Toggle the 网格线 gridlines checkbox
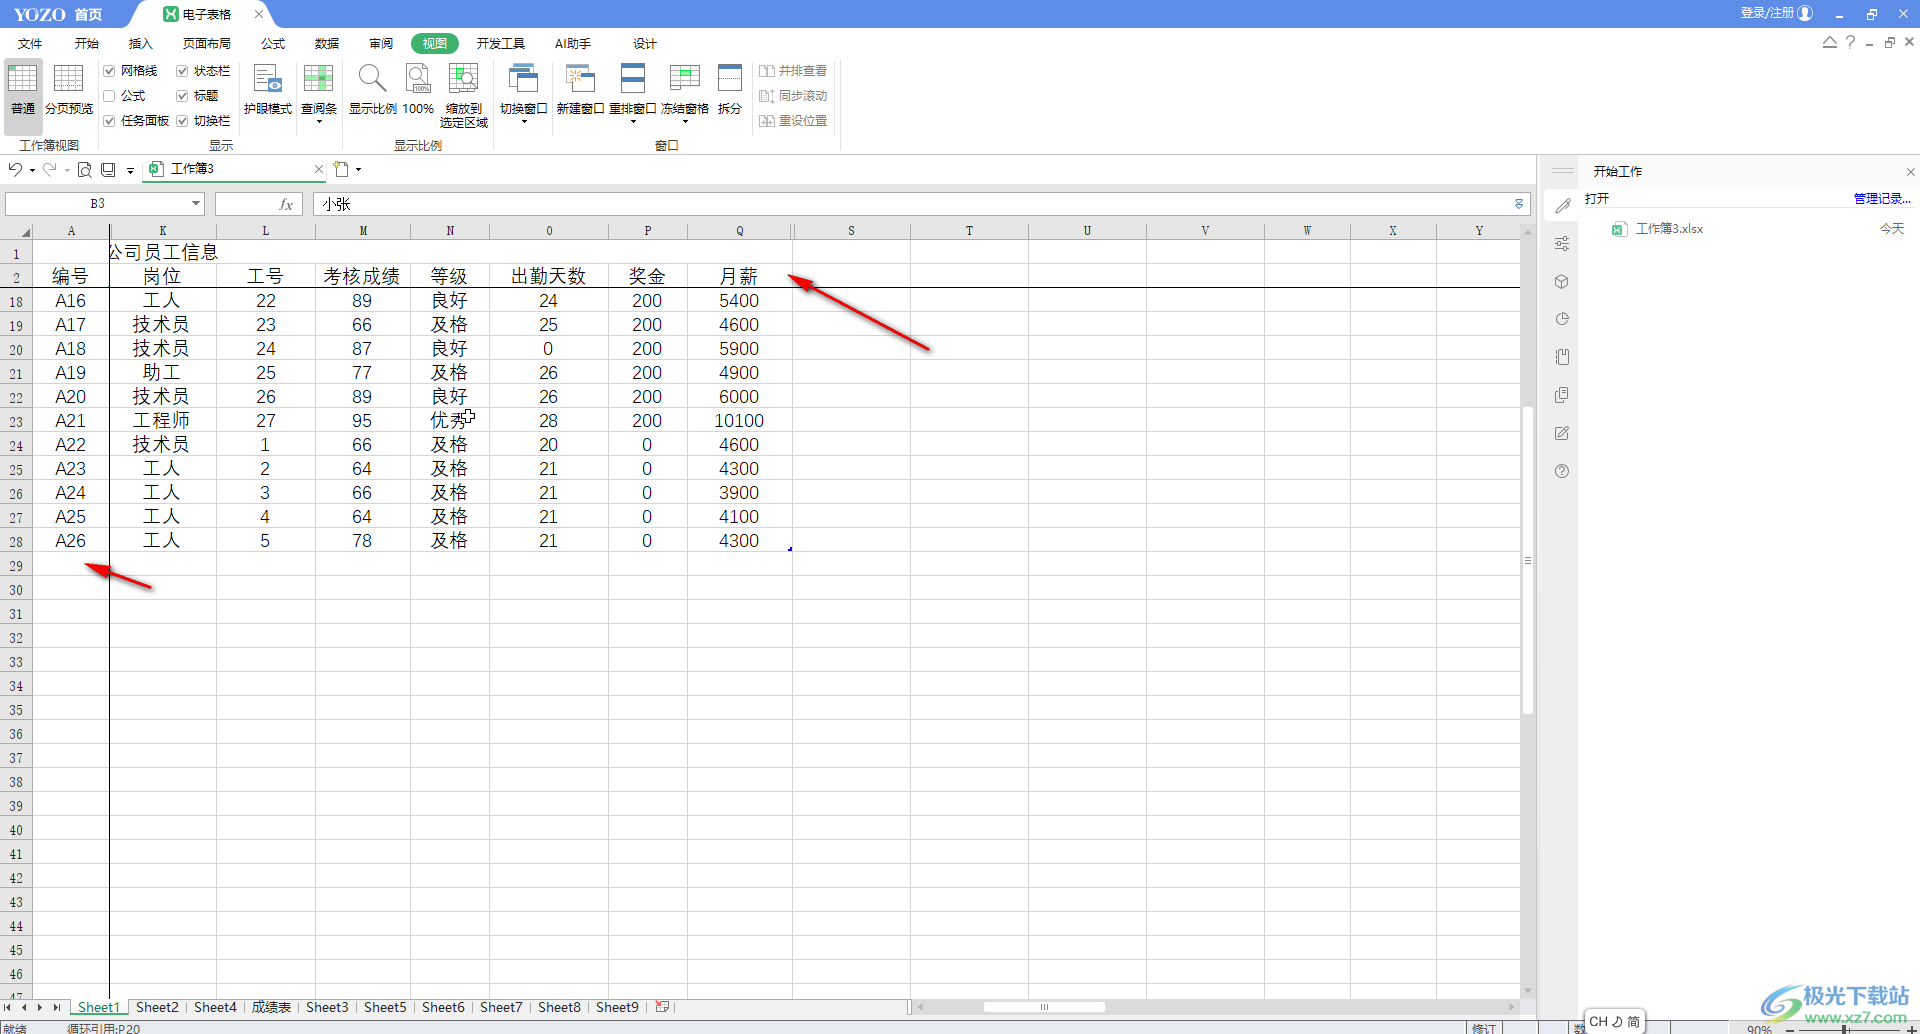This screenshot has width=1920, height=1034. [110, 71]
